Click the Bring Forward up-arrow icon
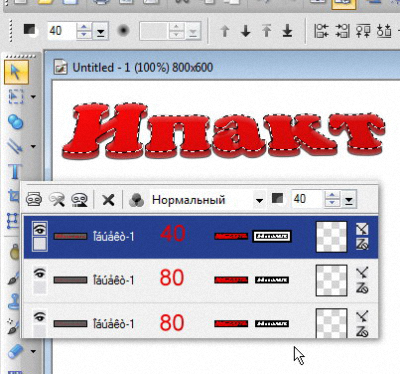 [225, 31]
